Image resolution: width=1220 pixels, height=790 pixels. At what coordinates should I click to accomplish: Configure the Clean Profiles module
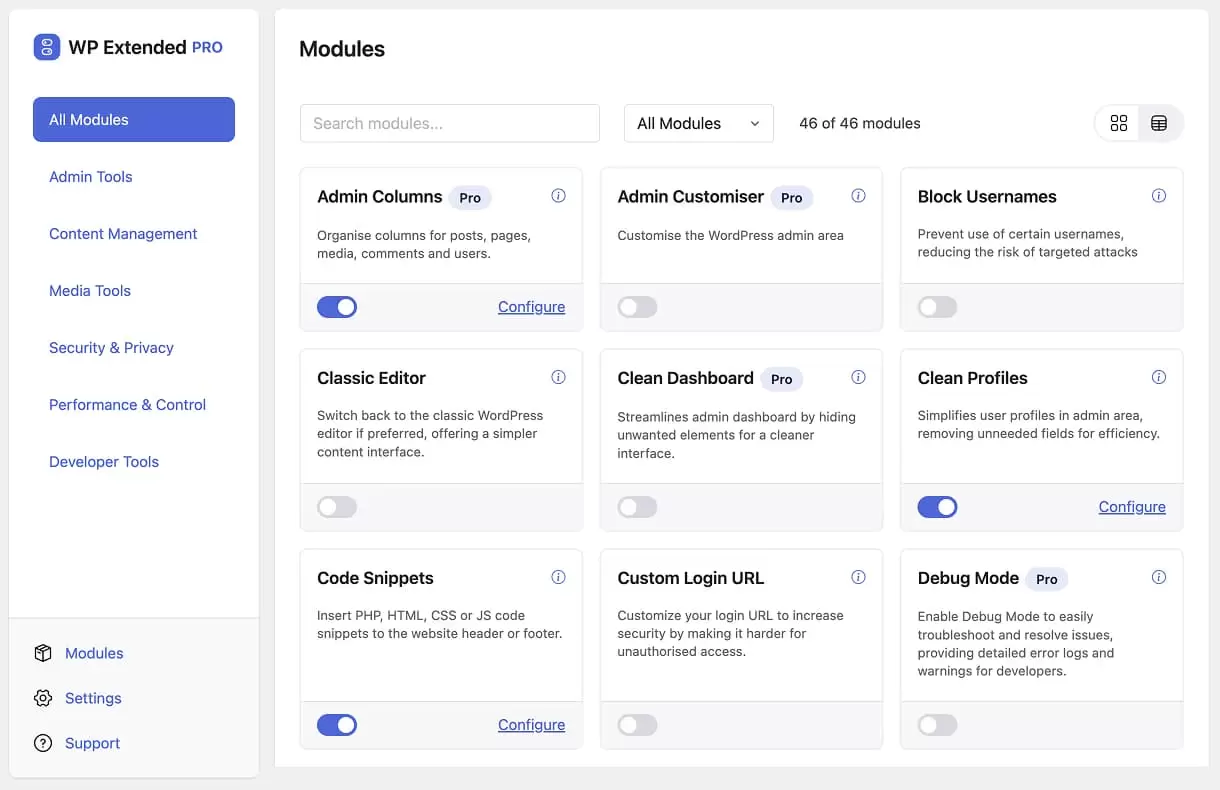point(1132,507)
